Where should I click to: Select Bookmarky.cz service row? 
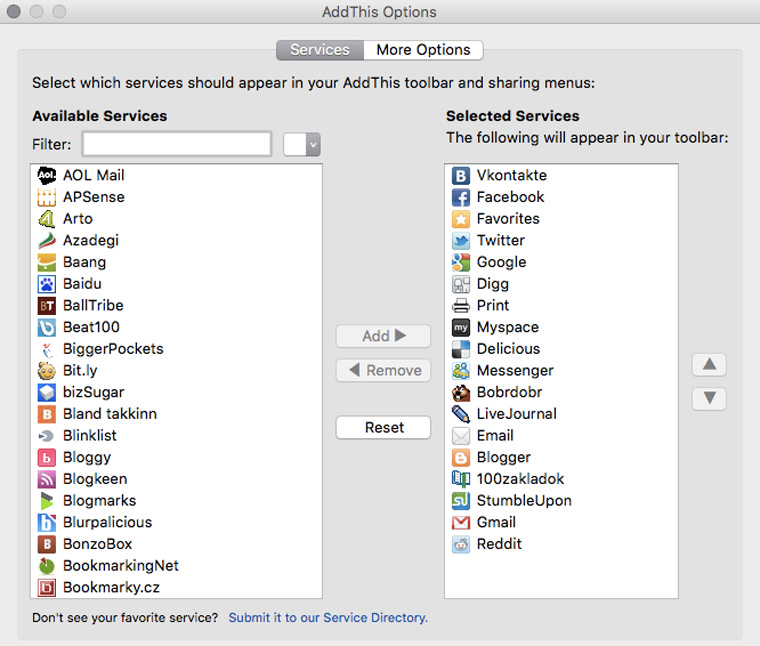pyautogui.click(x=177, y=587)
